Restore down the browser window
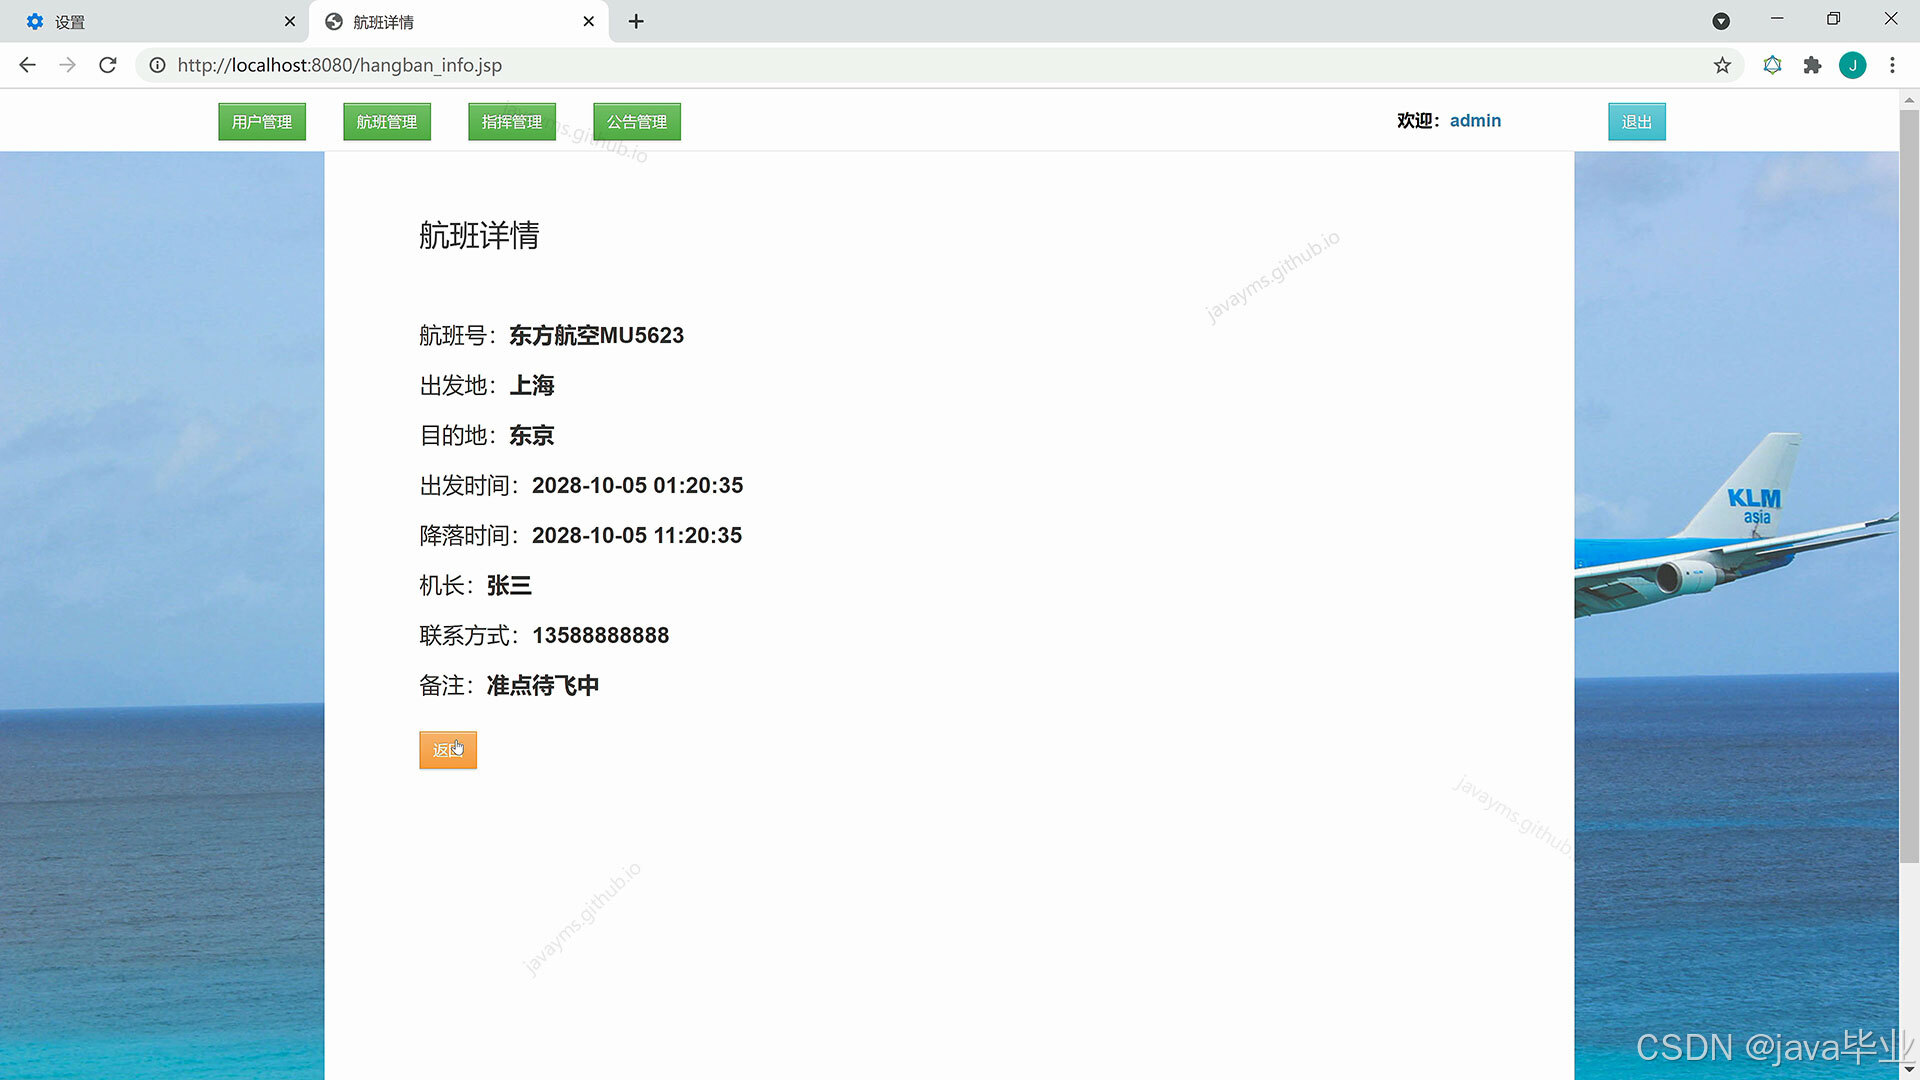Screen dimensions: 1920x1080 (1833, 19)
